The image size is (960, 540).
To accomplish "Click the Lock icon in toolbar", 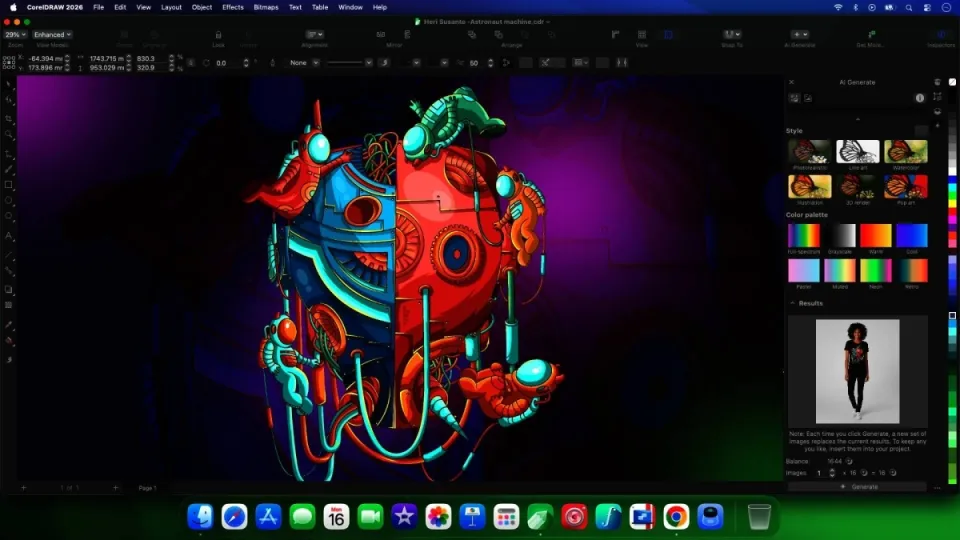I will pos(218,35).
